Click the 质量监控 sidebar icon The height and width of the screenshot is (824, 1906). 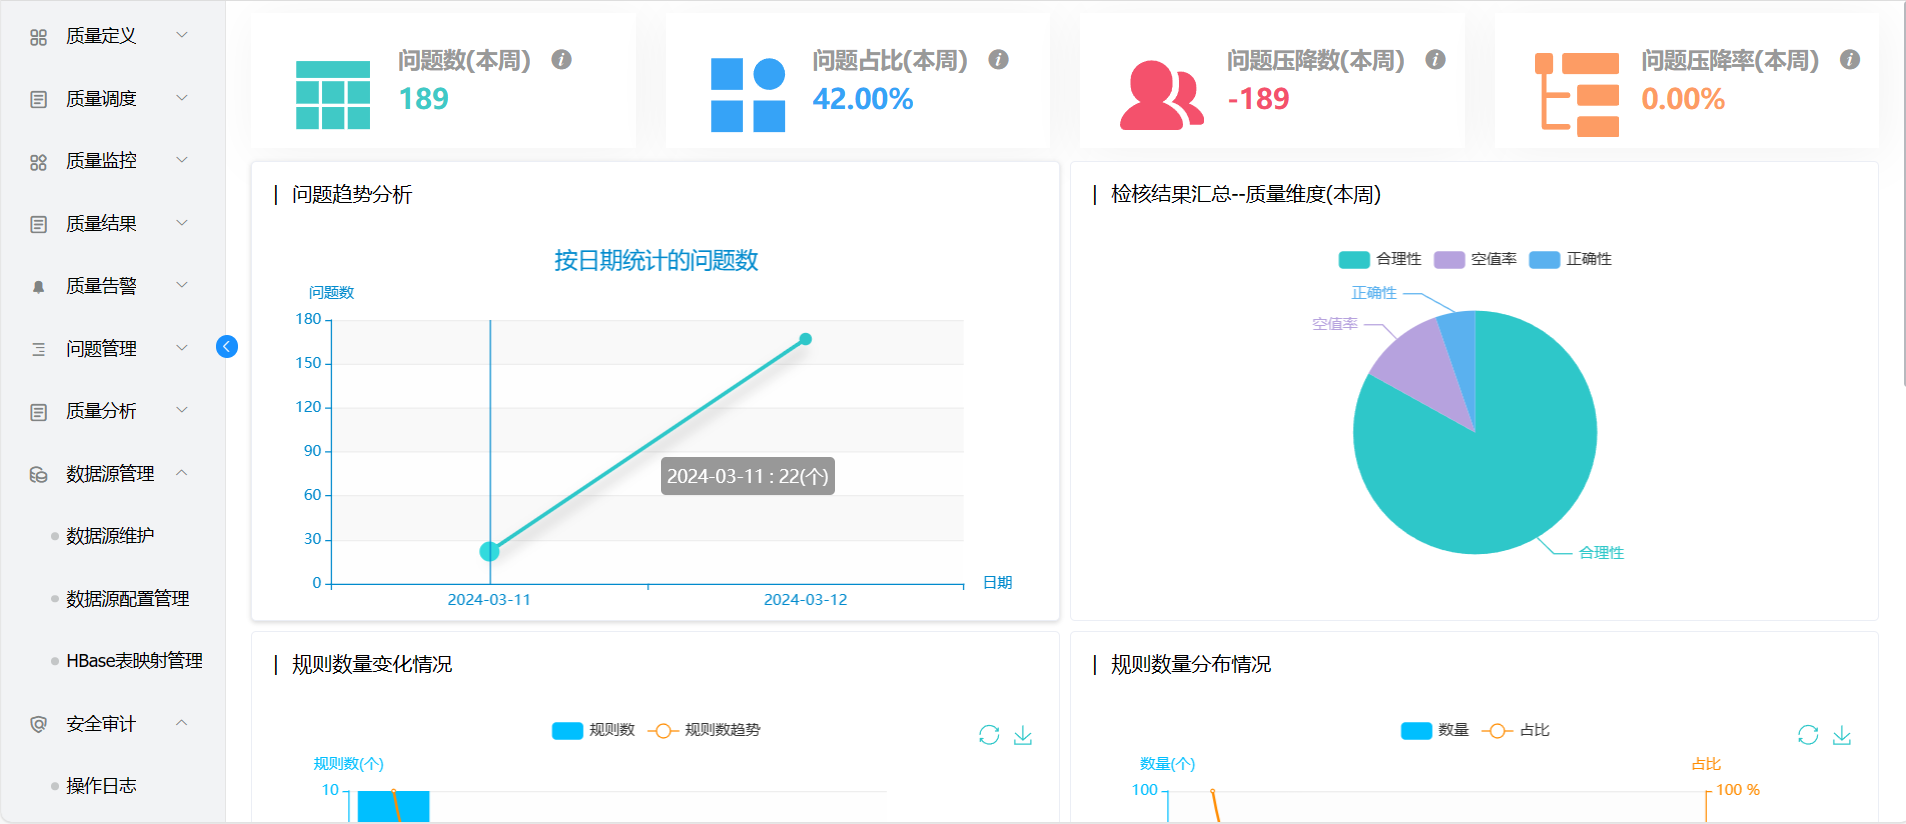38,162
